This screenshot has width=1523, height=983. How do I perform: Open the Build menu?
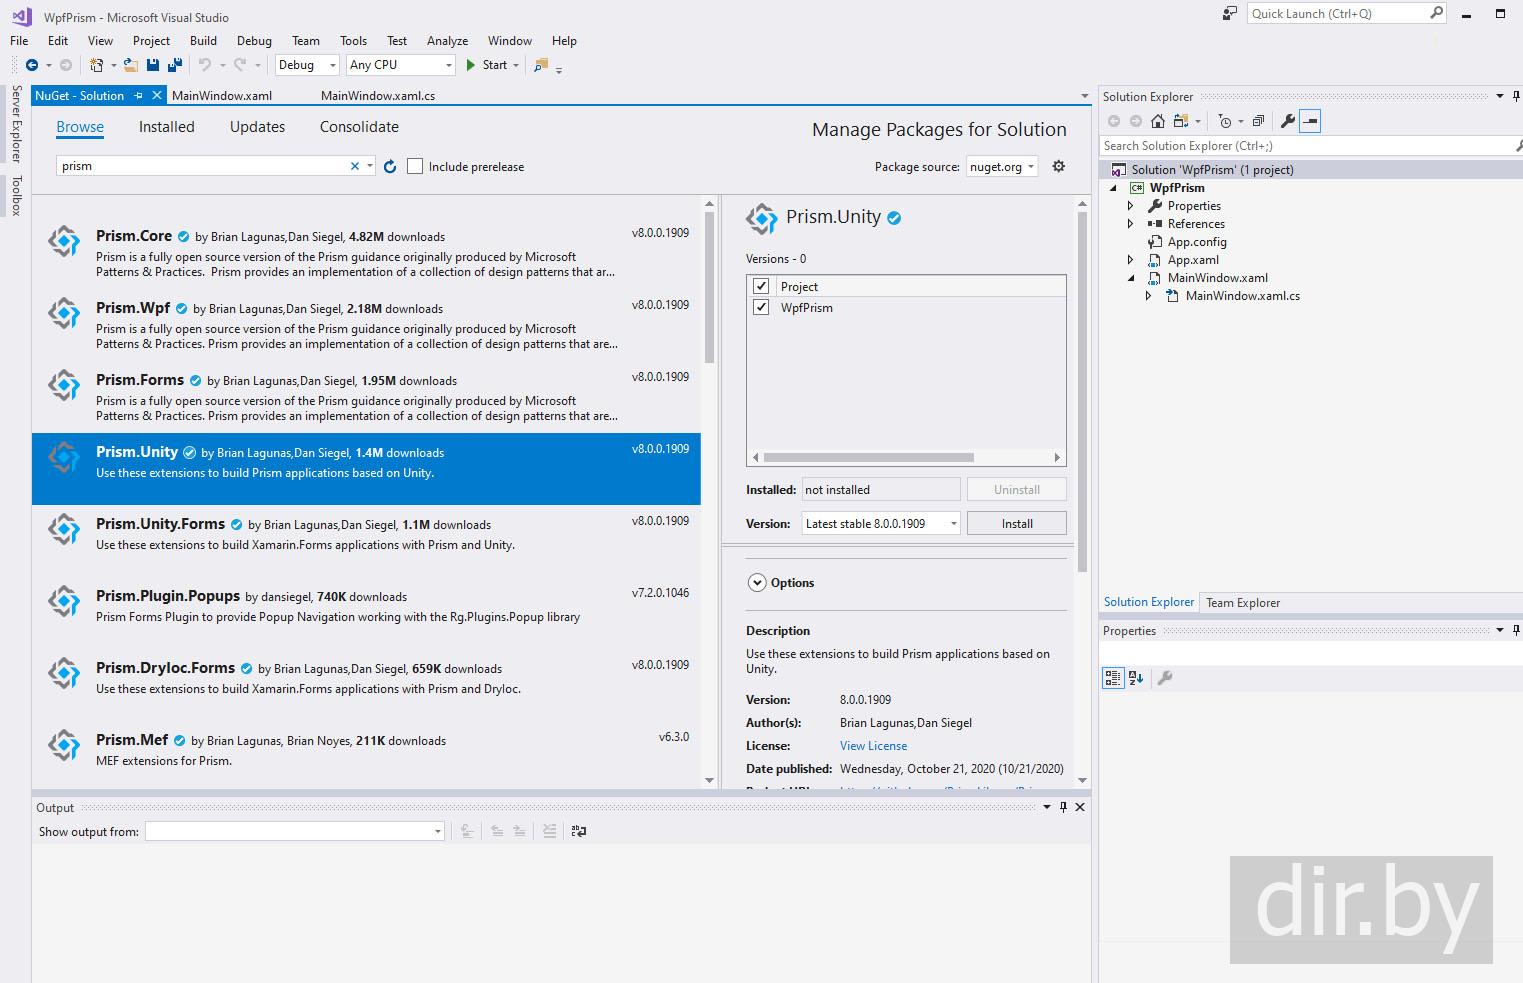click(203, 41)
